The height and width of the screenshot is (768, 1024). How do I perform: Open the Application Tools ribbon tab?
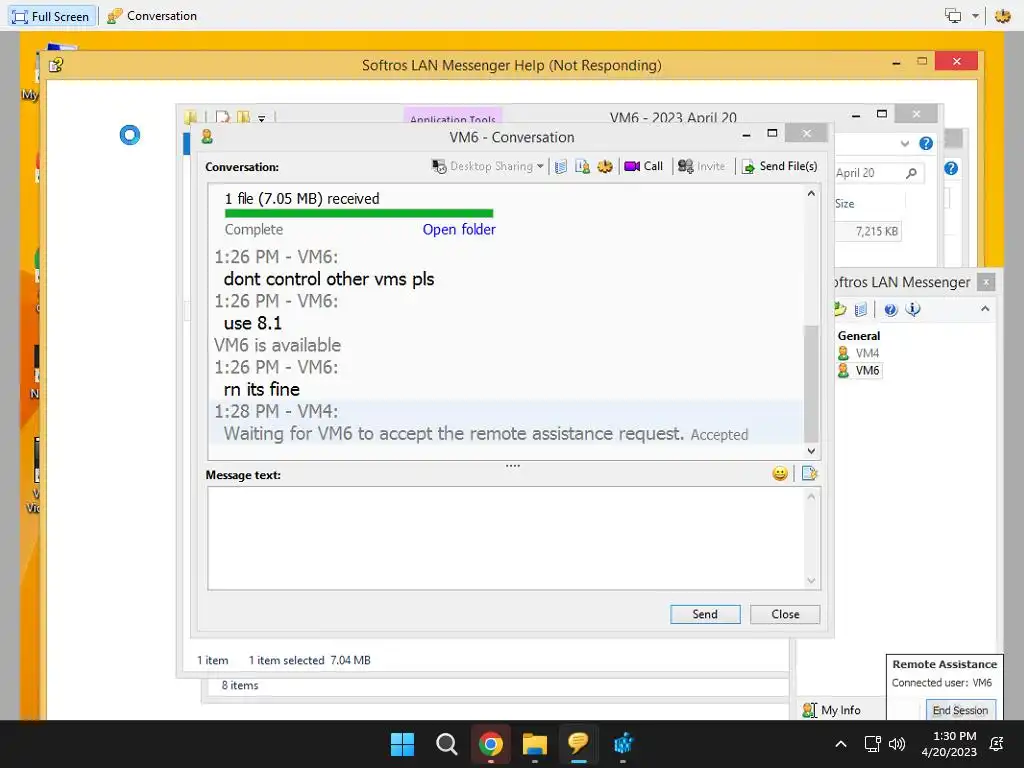pos(453,117)
